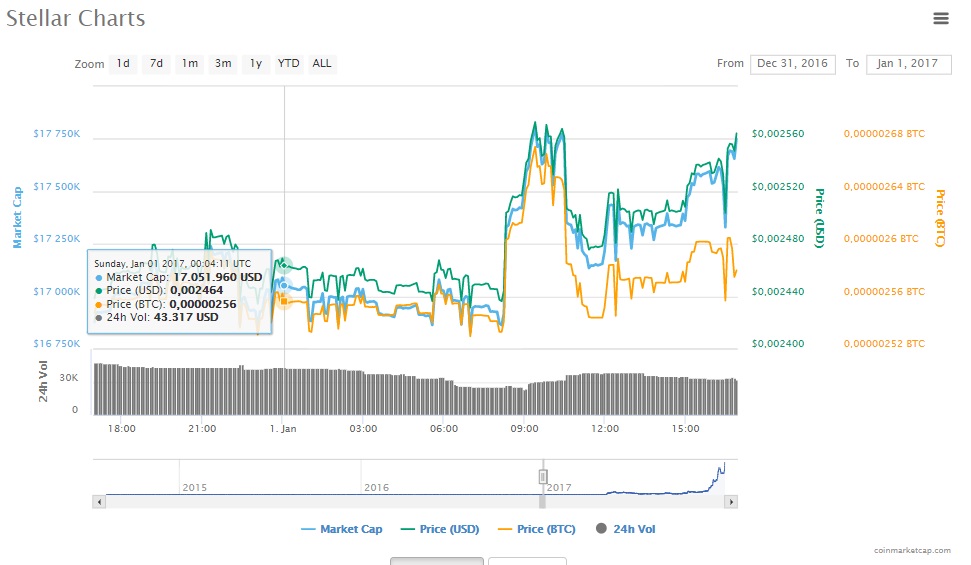Image resolution: width=971 pixels, height=565 pixels.
Task: Click the Price (BTC) axis title
Action: coord(940,218)
